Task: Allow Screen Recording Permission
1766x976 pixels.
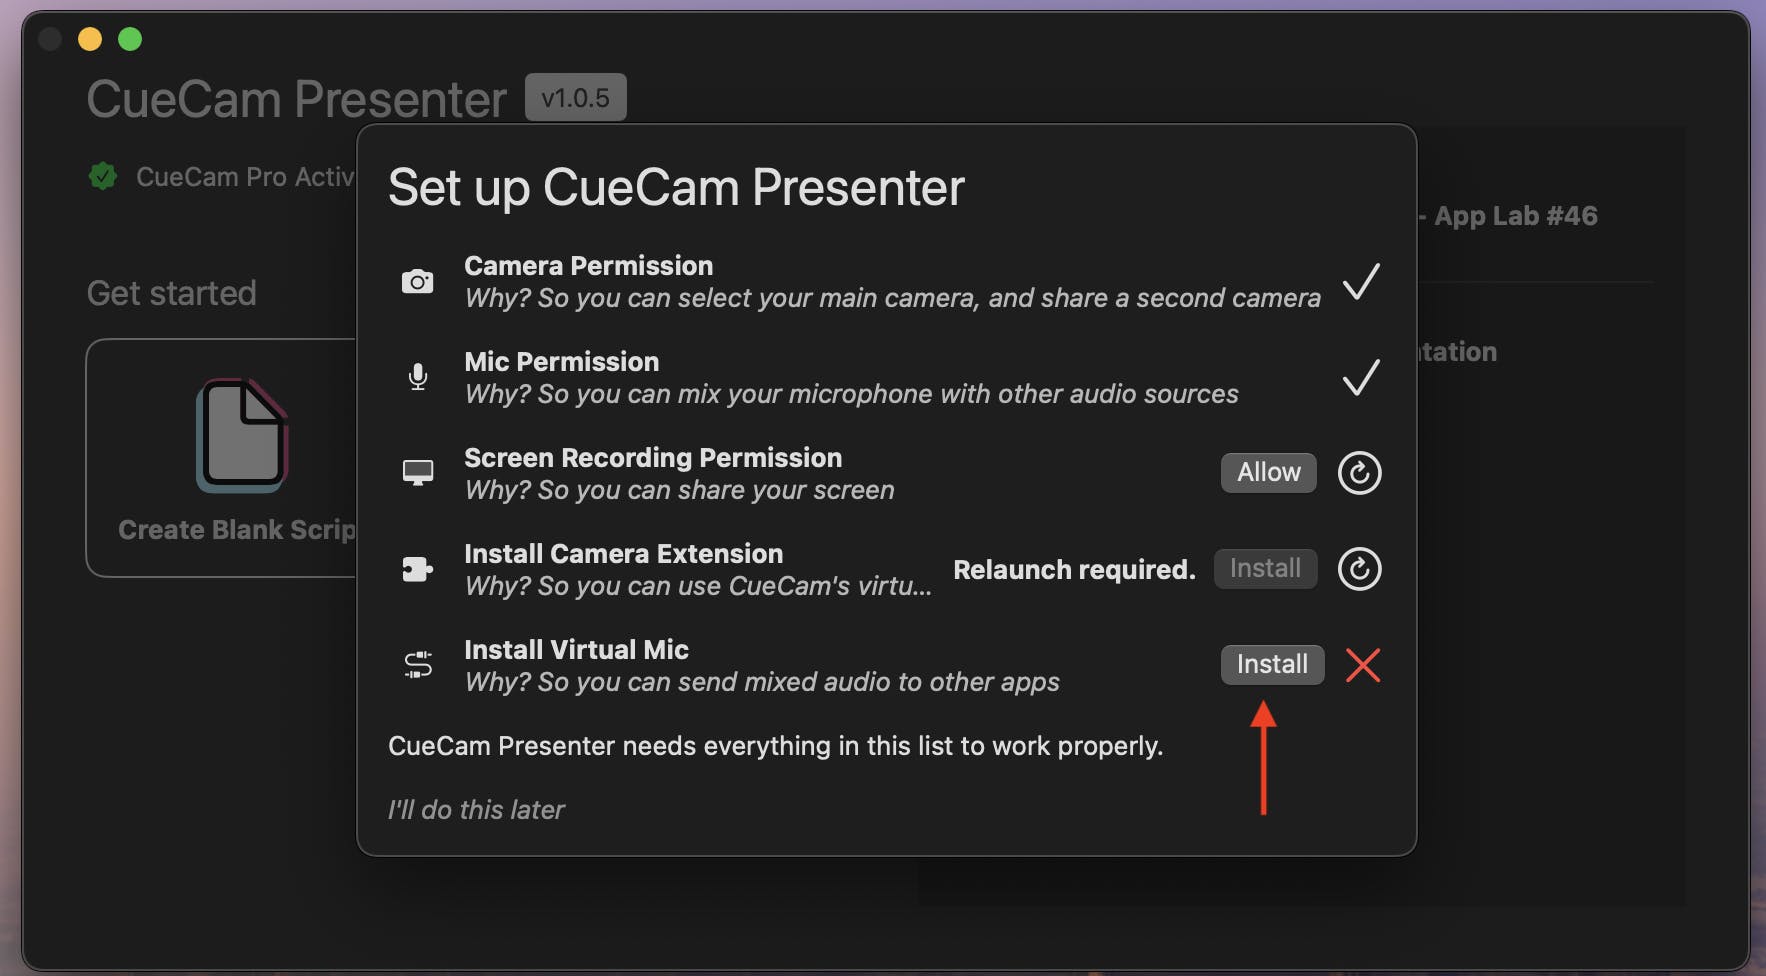Action: [1268, 472]
